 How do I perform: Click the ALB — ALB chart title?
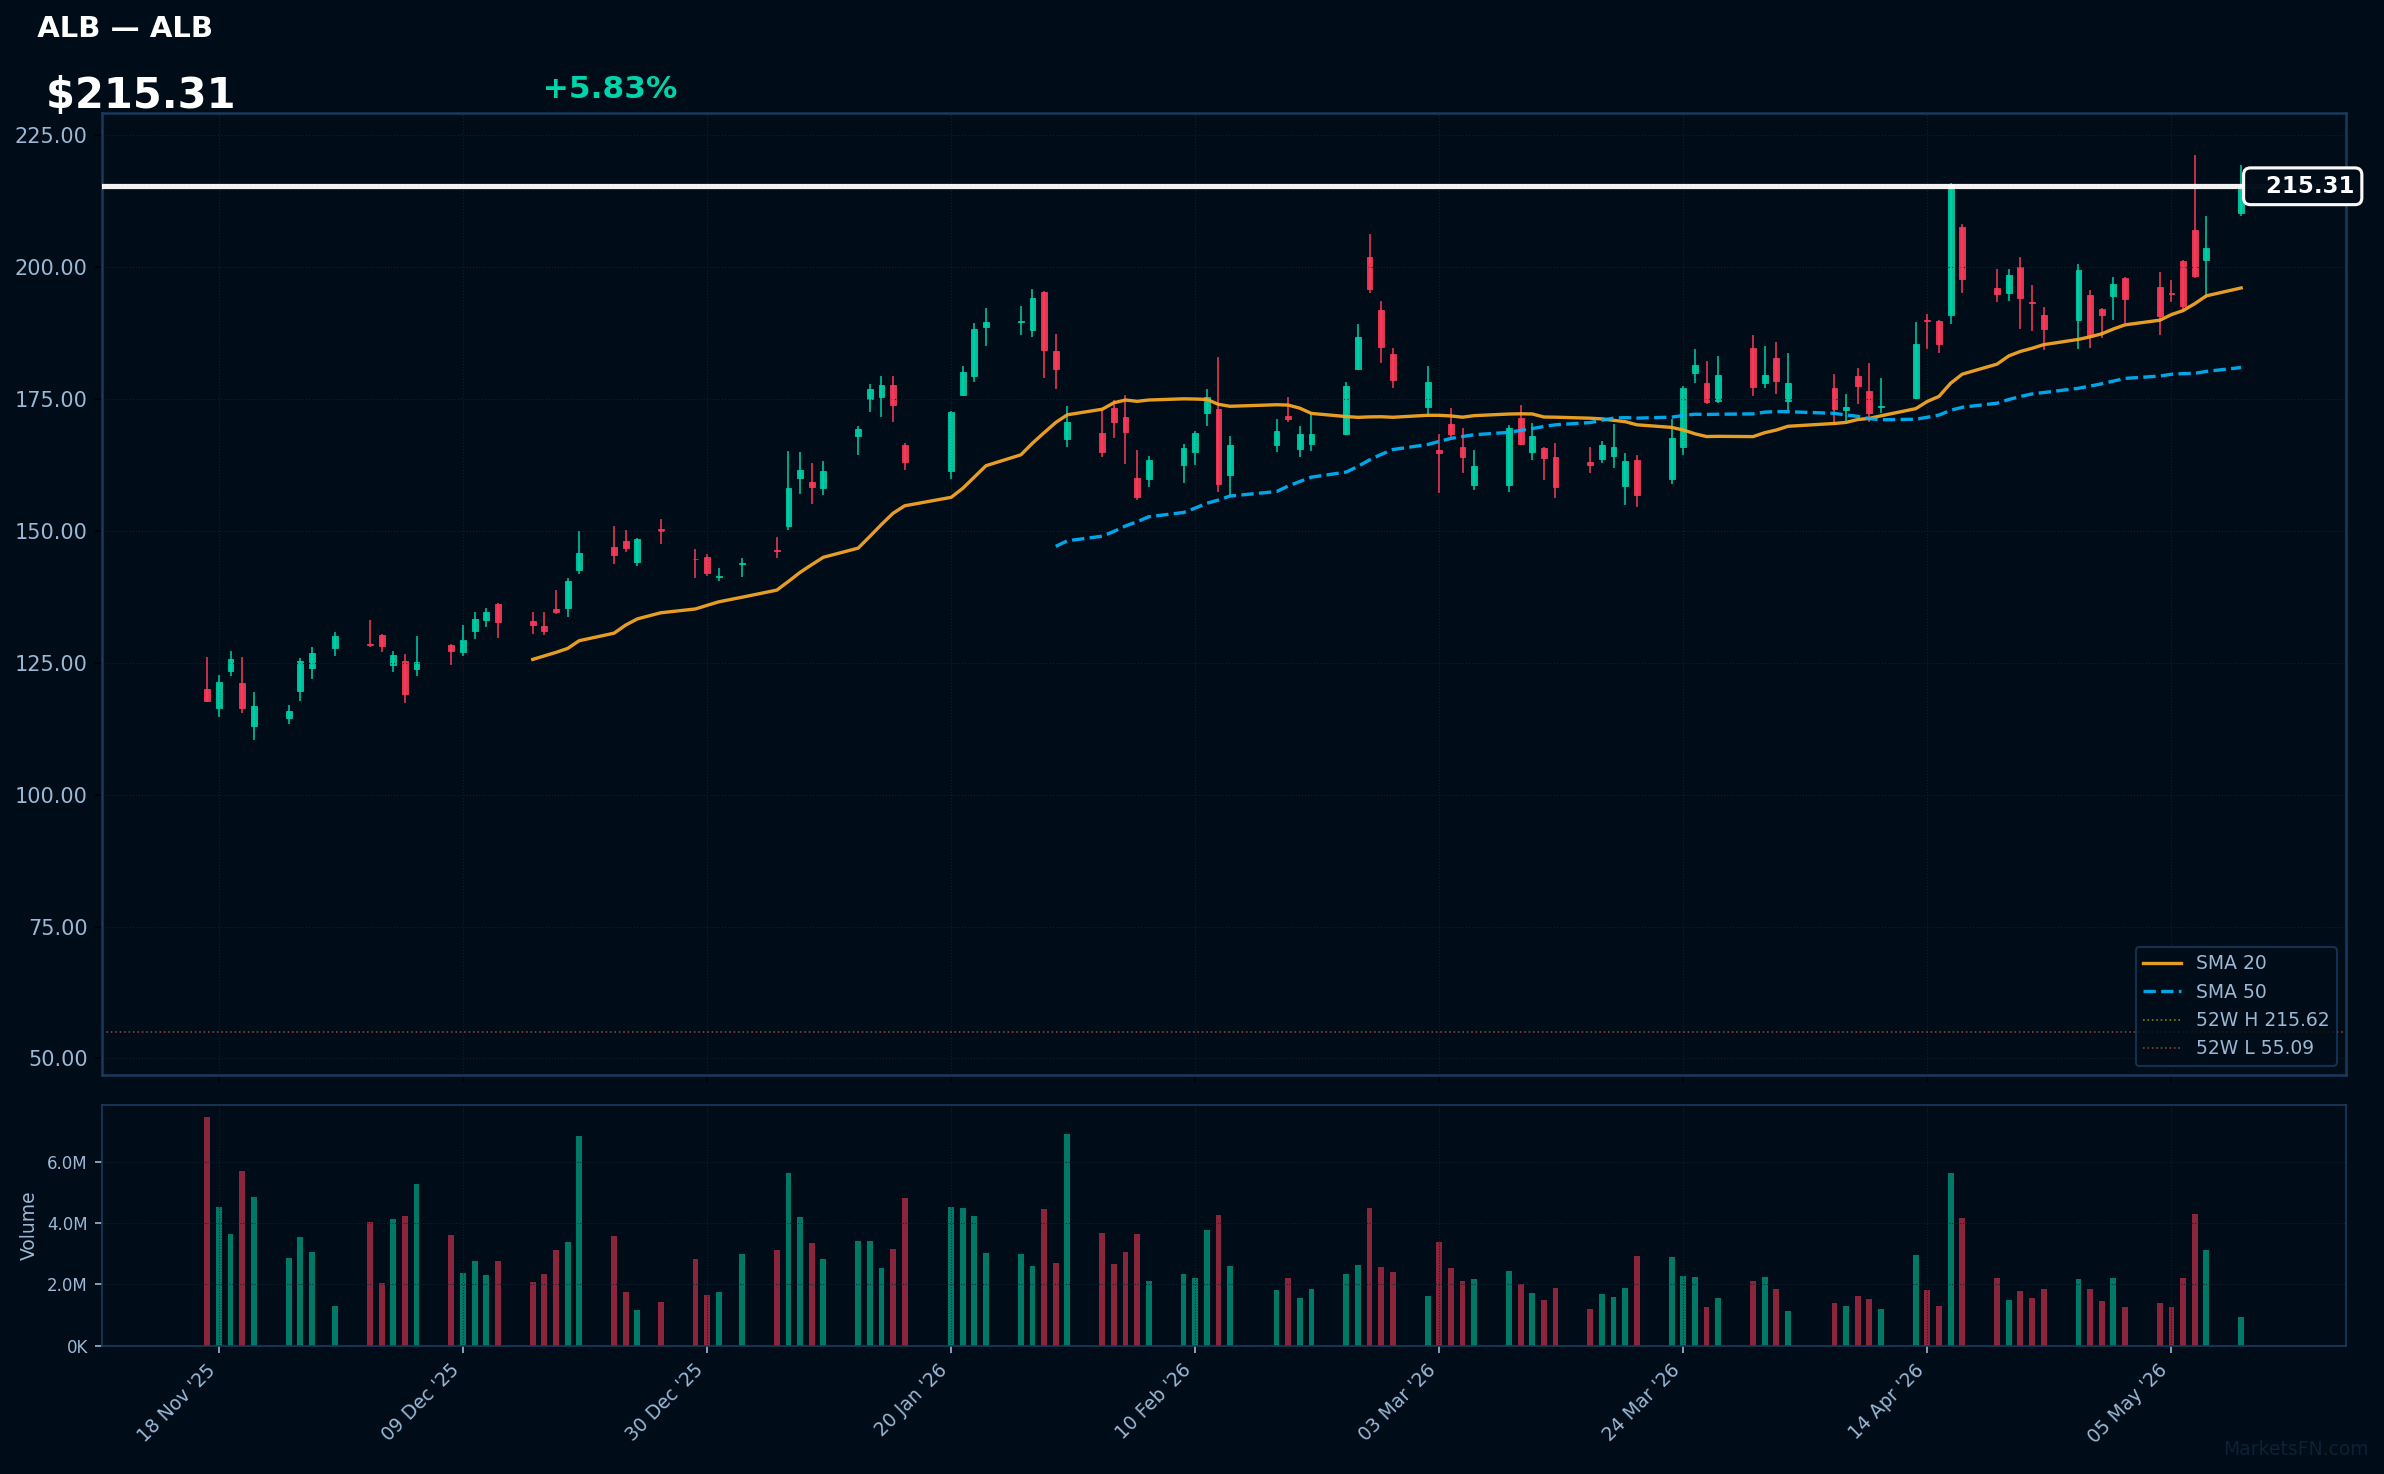pos(124,28)
